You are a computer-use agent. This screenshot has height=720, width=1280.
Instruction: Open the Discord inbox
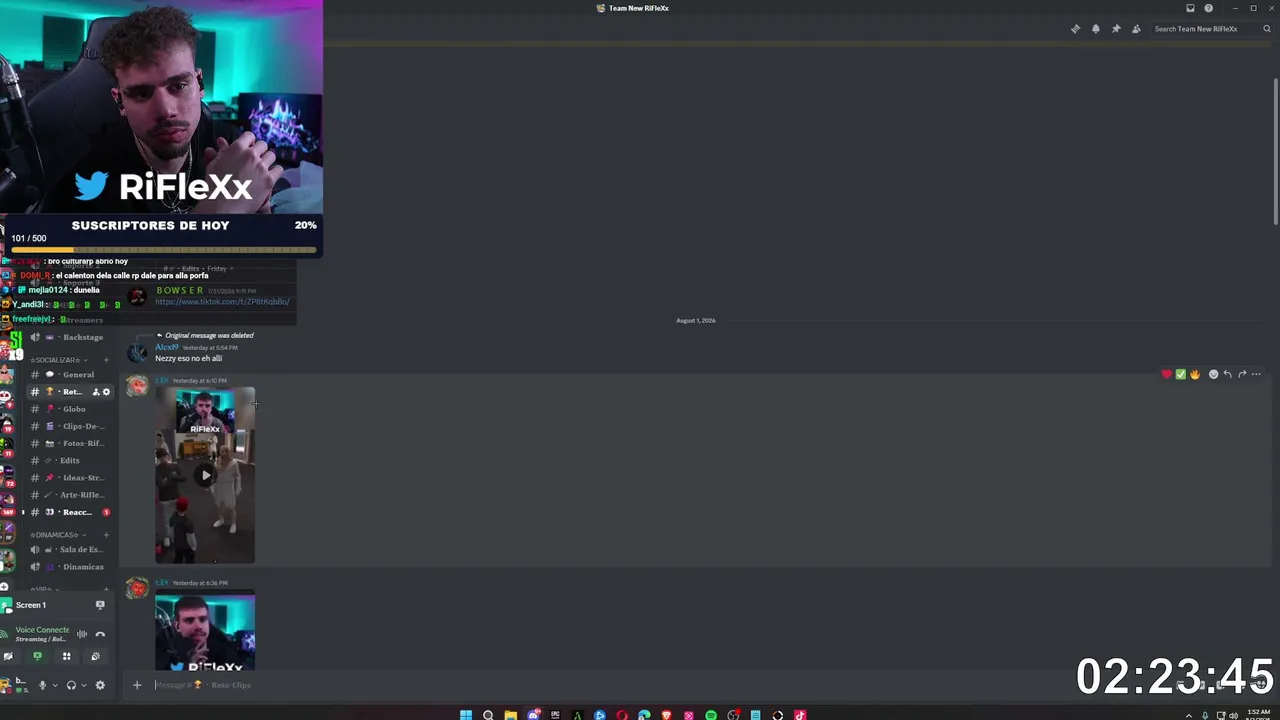click(x=1190, y=8)
